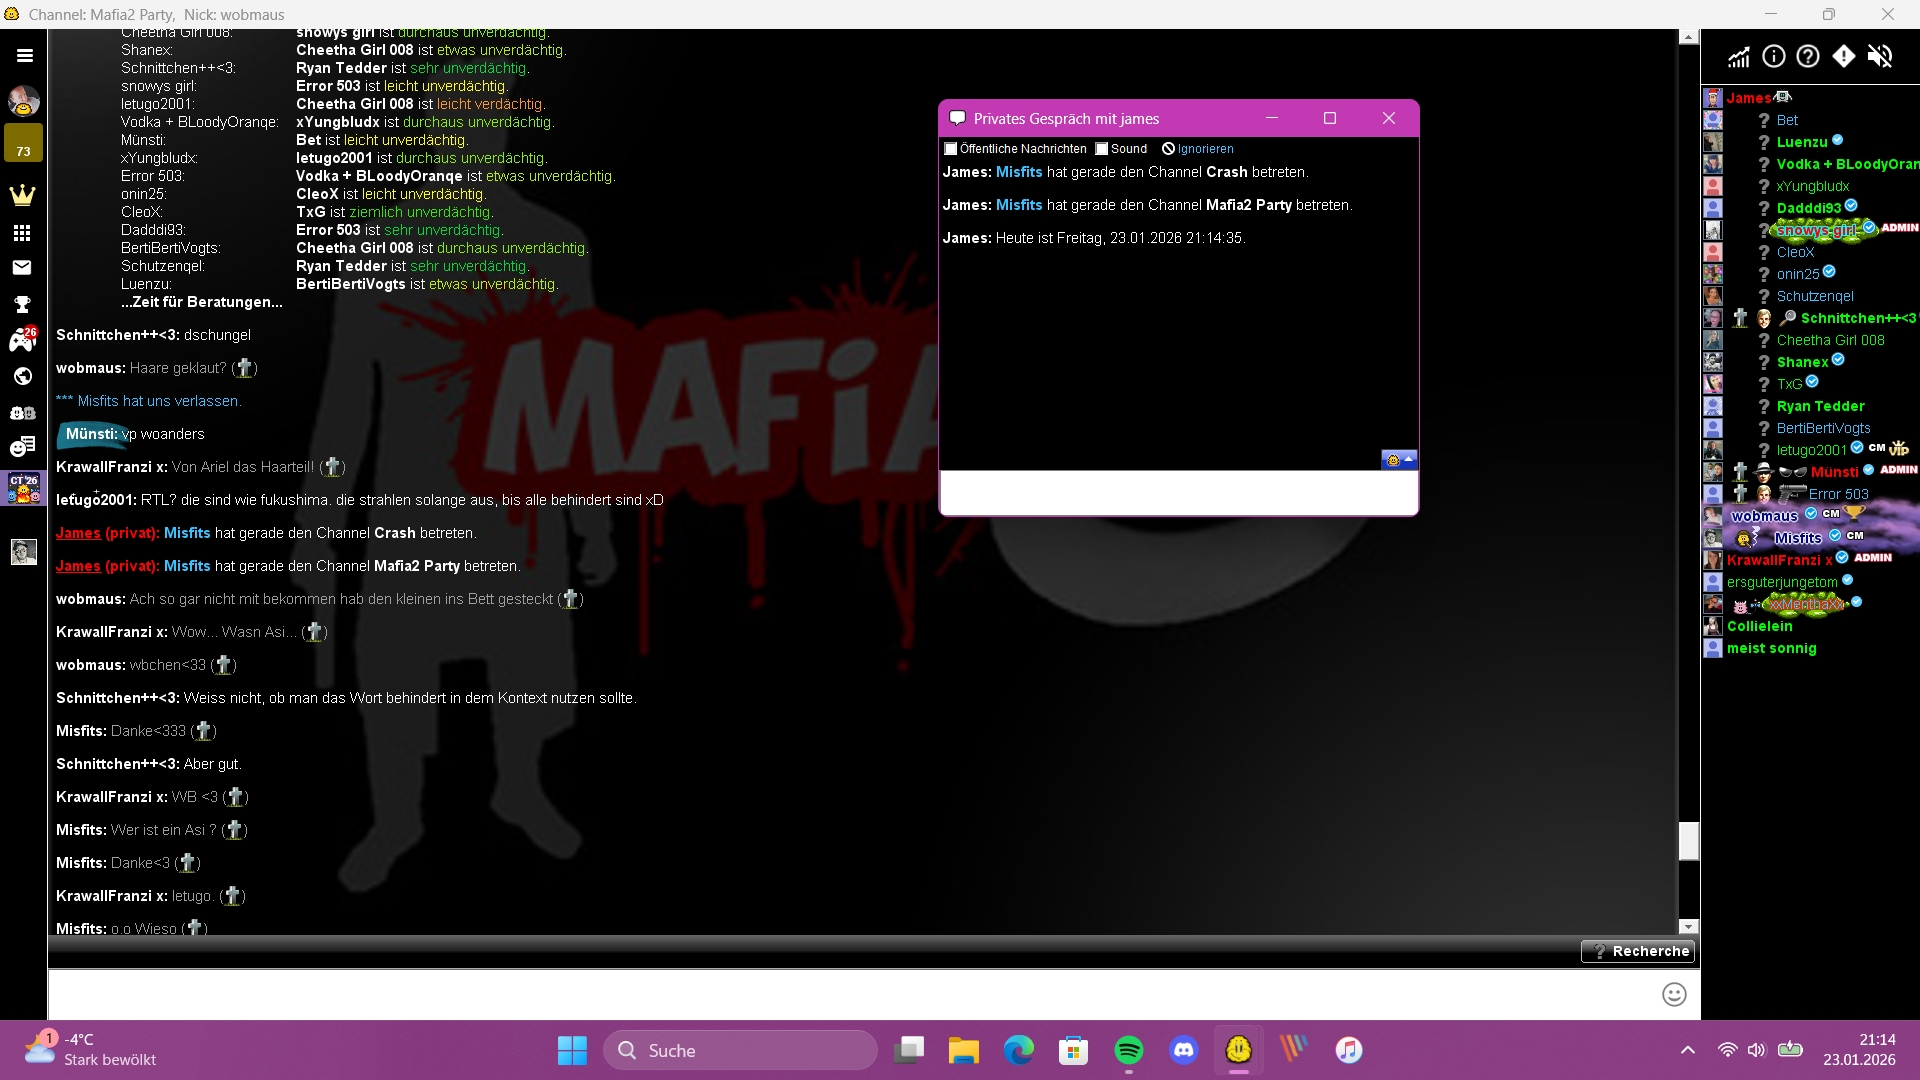Enable the Öffentliche Nachrichten checkbox
Image resolution: width=1920 pixels, height=1080 pixels.
click(x=951, y=149)
